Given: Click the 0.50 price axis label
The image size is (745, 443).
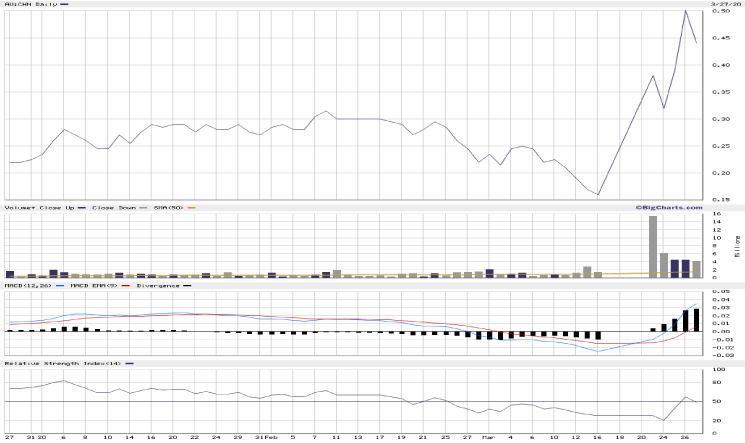Looking at the screenshot, I should click(x=720, y=39).
